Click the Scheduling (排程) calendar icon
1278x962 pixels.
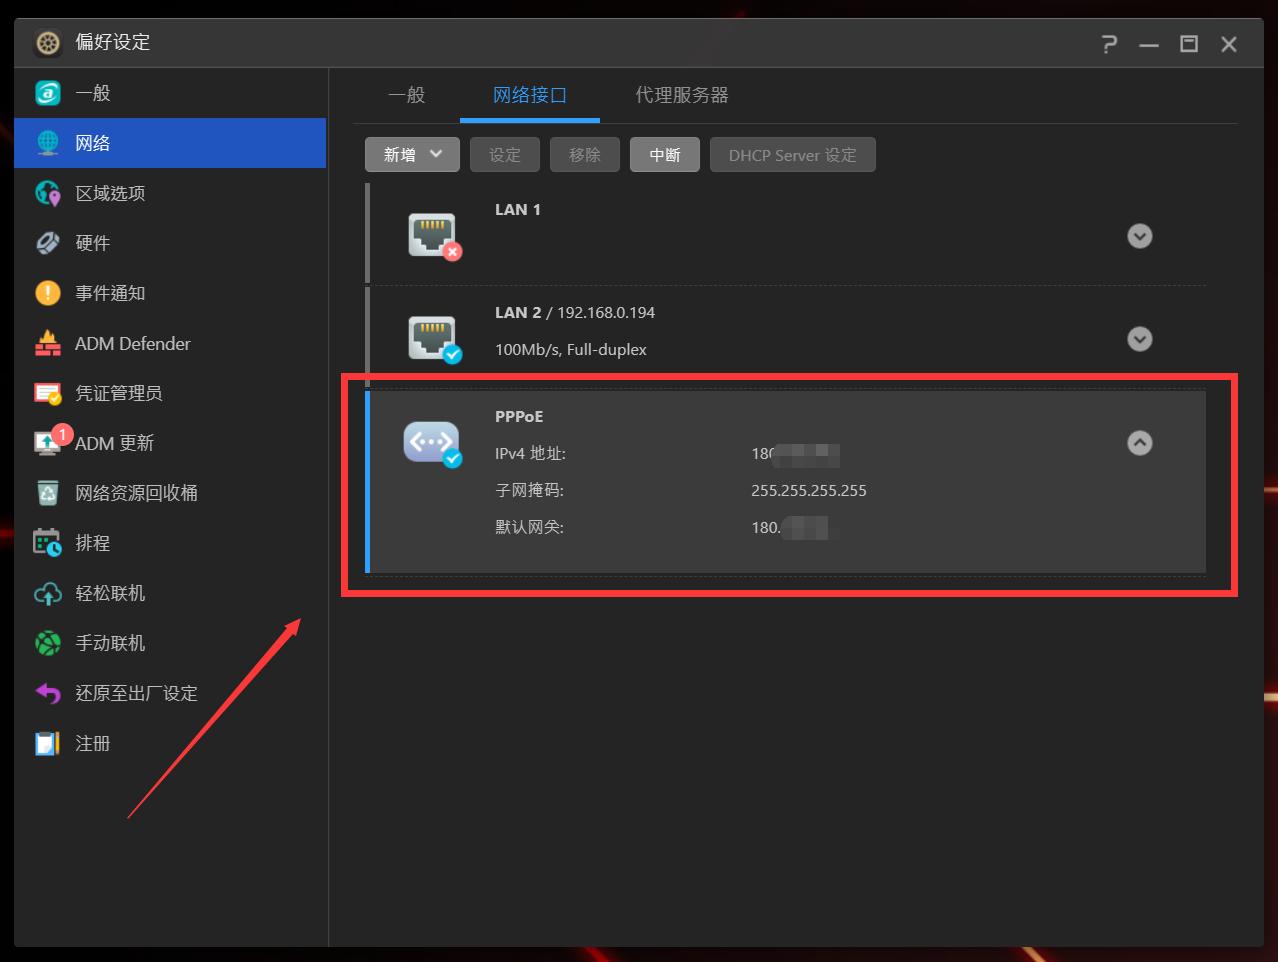click(x=48, y=543)
